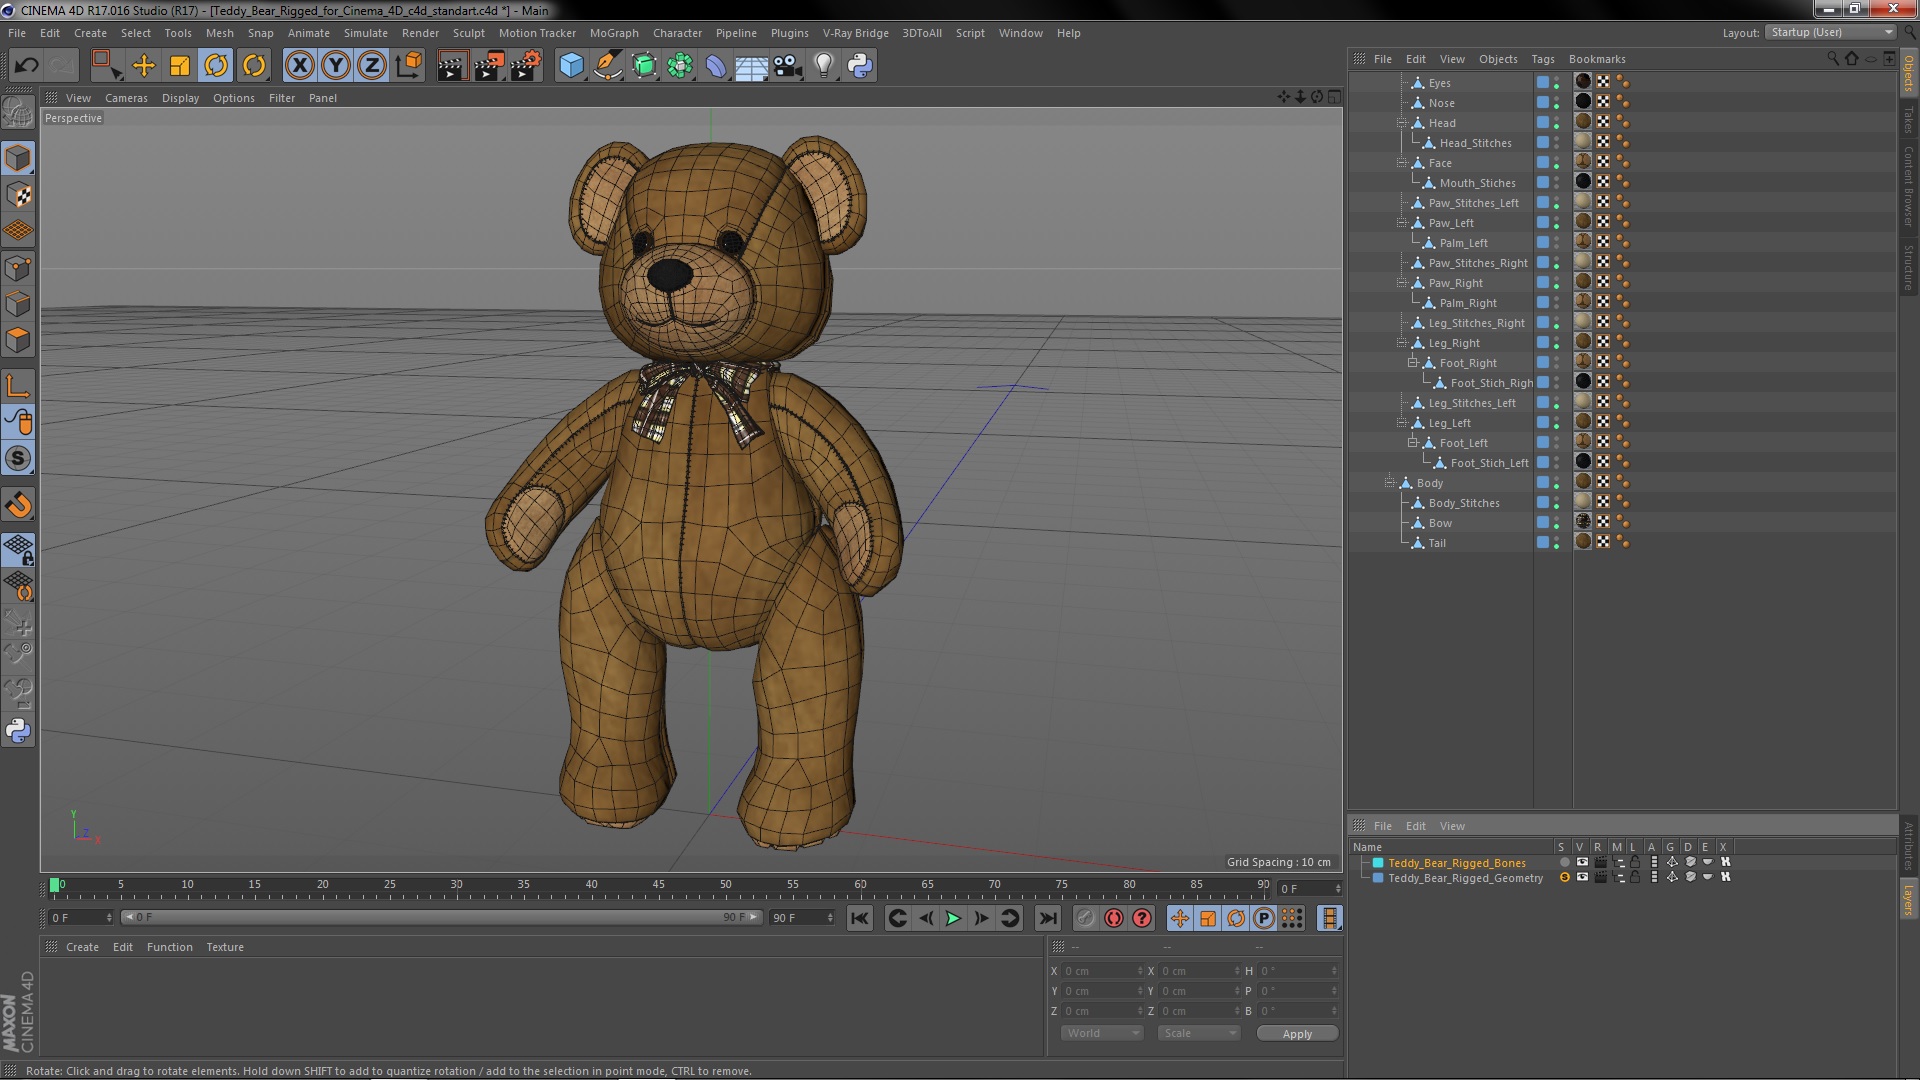Click the Python script icon in toolbar
Screen dimensions: 1920x1080
coord(860,66)
